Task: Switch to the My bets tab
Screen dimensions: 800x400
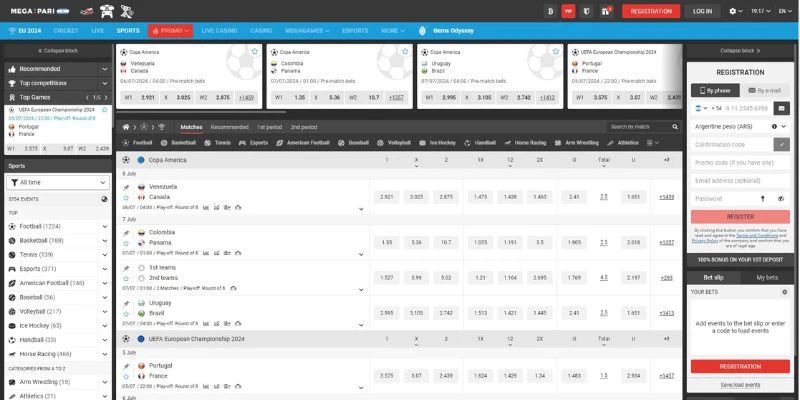Action: pyautogui.click(x=767, y=278)
